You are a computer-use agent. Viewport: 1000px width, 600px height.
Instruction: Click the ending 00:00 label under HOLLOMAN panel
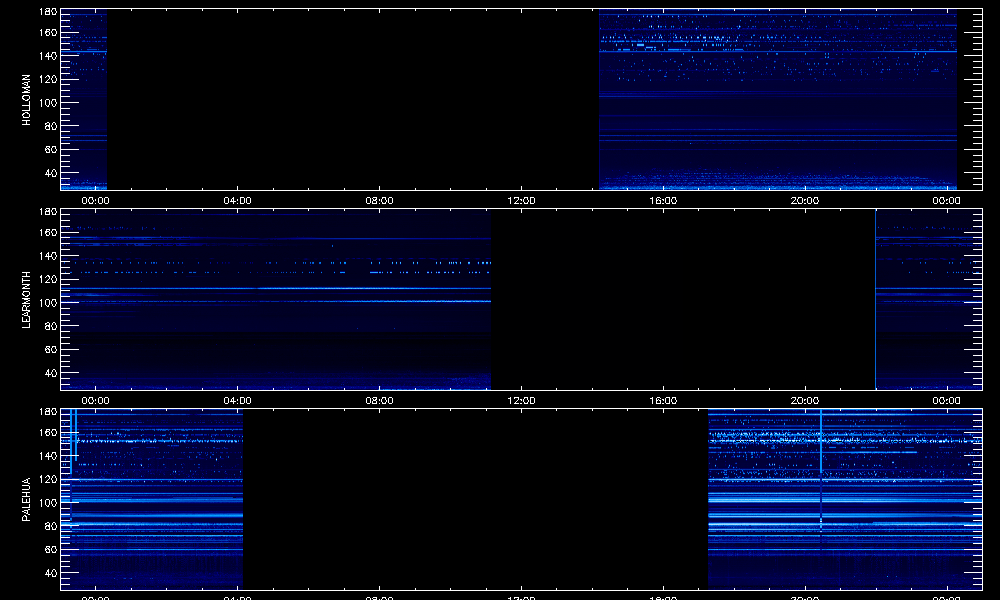point(946,201)
